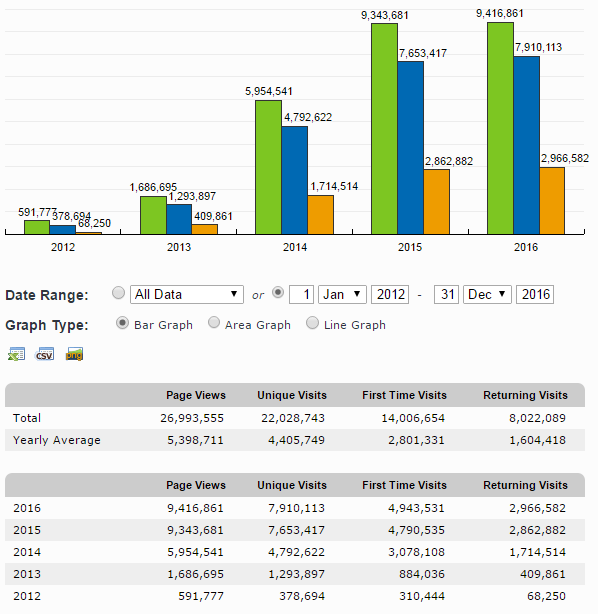The height and width of the screenshot is (614, 599).
Task: Save chart as PNG image icon
Action: click(74, 354)
